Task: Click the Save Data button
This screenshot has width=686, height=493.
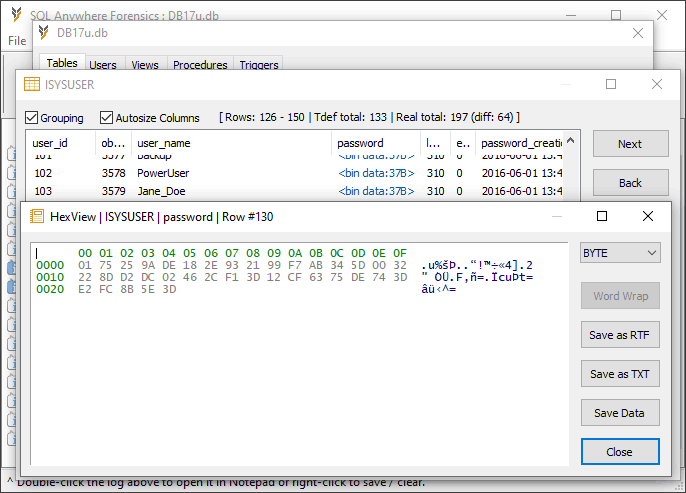Action: [620, 413]
